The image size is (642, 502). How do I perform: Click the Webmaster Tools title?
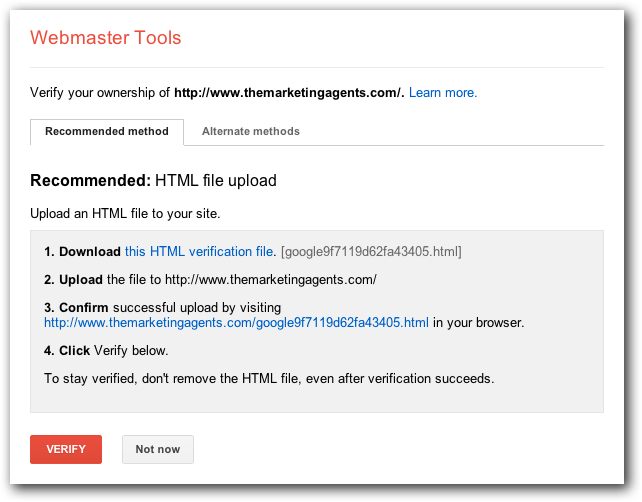tap(106, 38)
